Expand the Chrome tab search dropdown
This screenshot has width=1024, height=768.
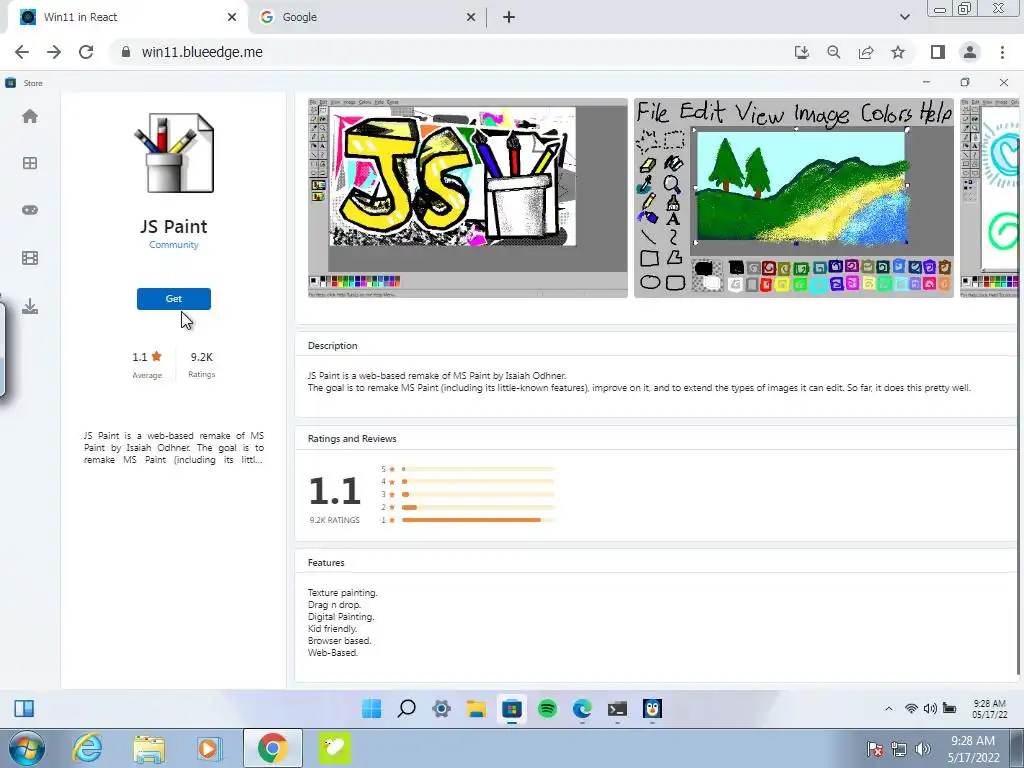(904, 17)
